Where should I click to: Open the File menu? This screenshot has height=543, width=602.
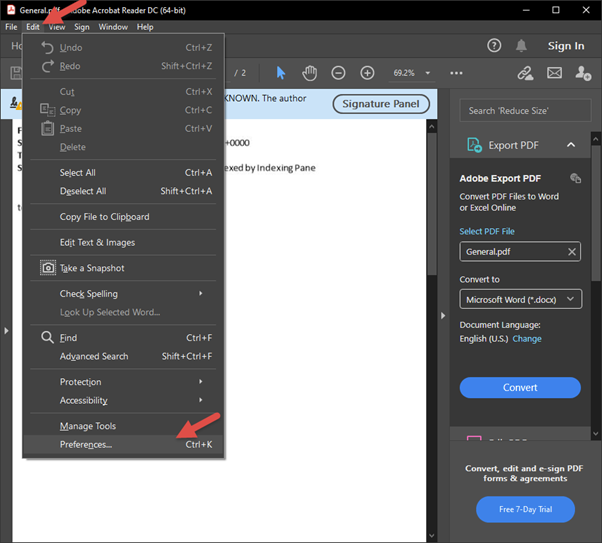pos(11,27)
